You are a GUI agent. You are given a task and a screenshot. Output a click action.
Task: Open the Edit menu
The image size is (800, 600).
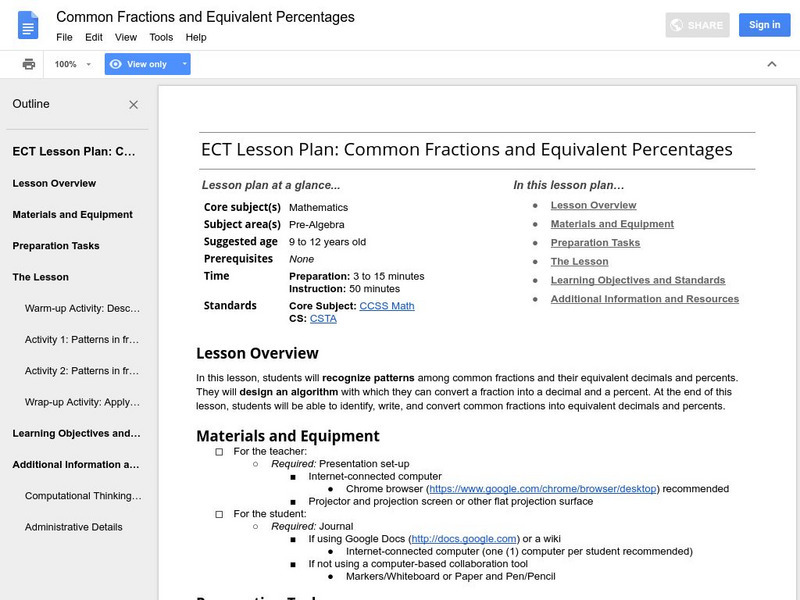click(94, 37)
